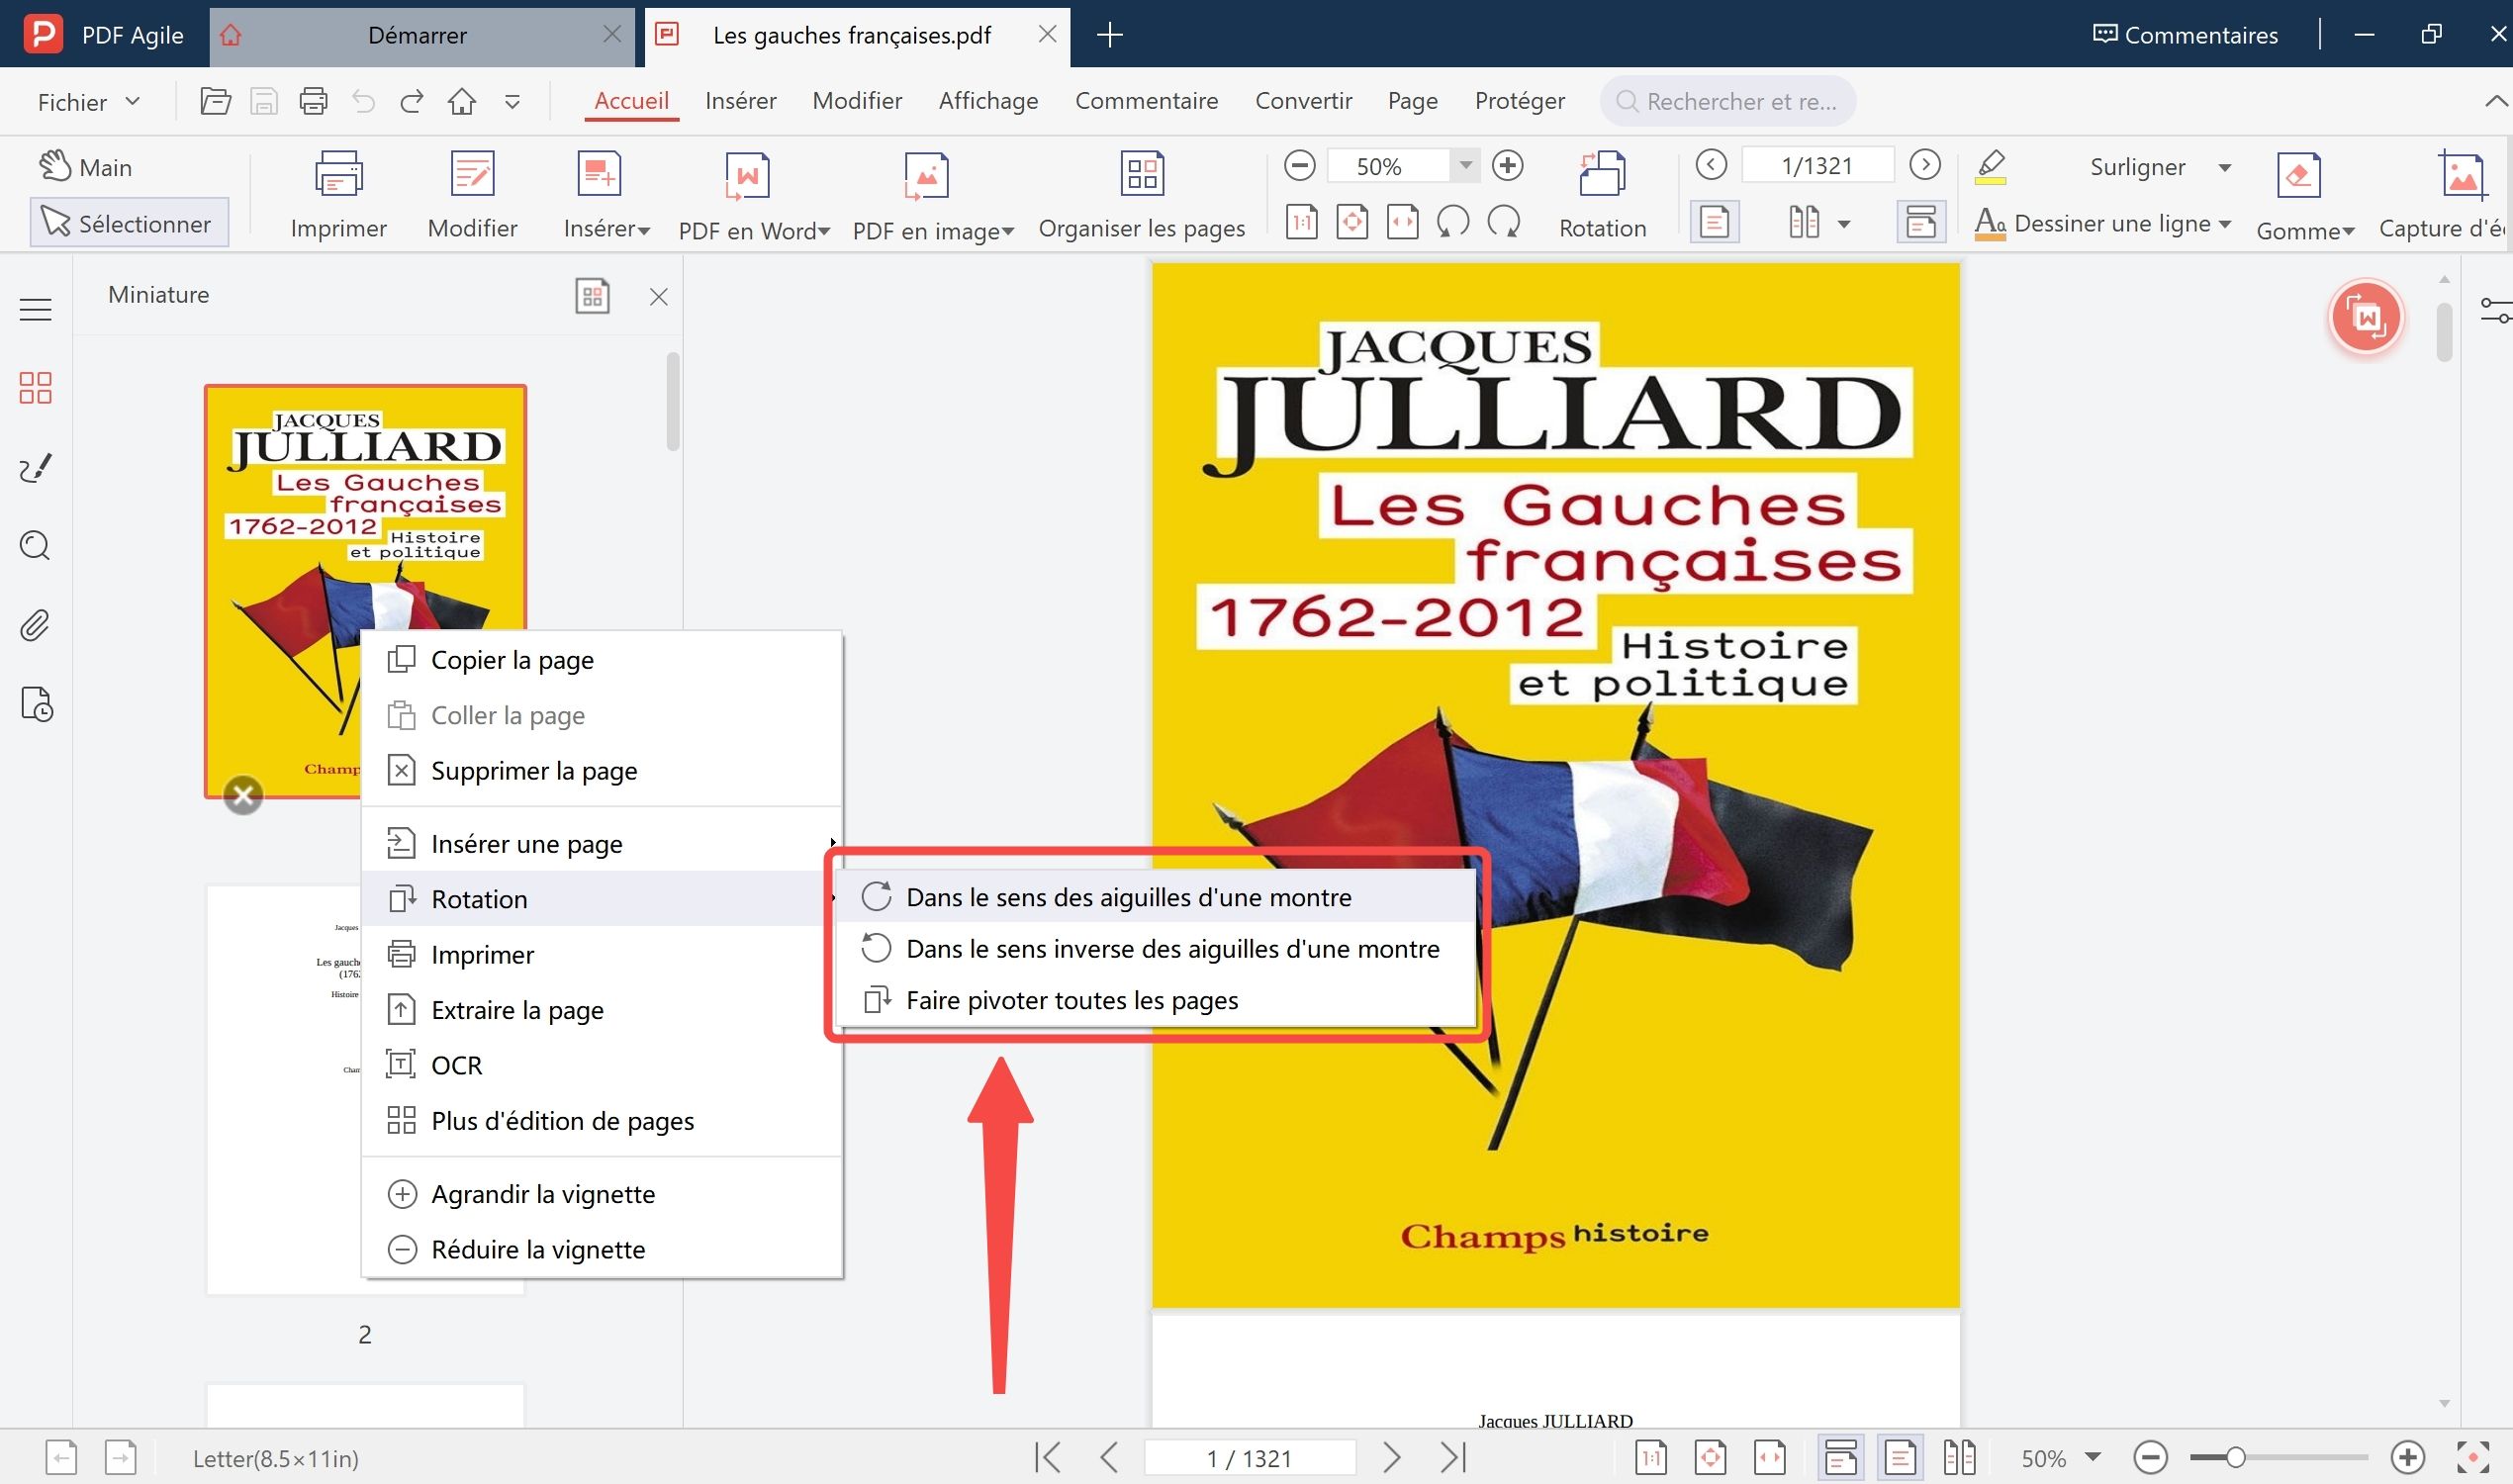Expand the Fichier menu
The width and height of the screenshot is (2513, 1484).
pos(88,102)
